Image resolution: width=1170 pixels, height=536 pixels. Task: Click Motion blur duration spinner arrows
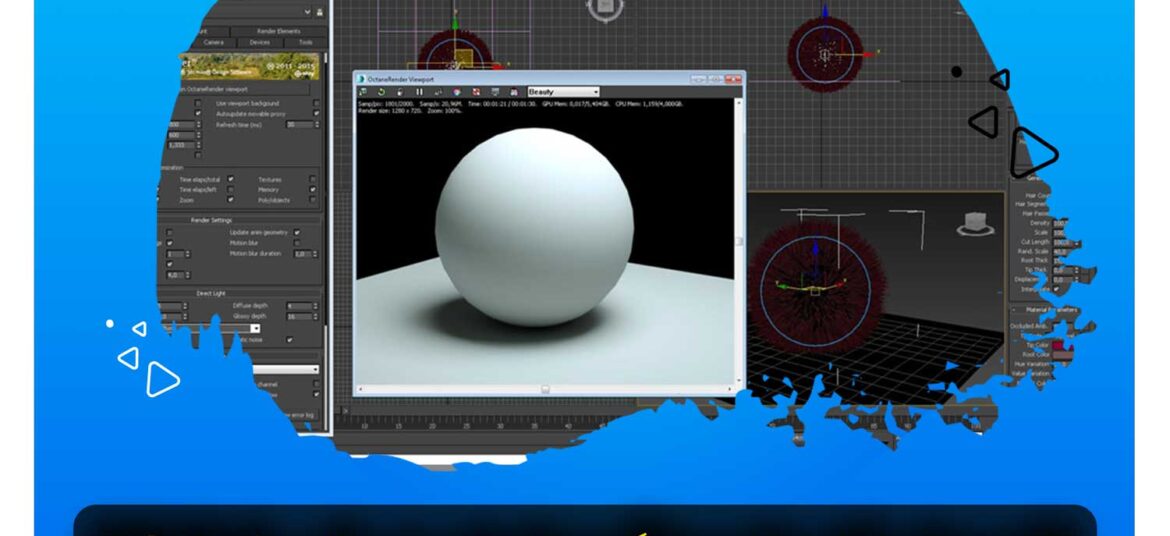coord(313,254)
